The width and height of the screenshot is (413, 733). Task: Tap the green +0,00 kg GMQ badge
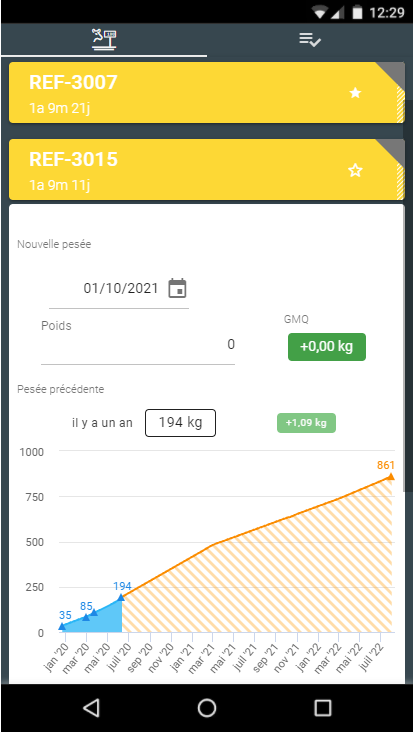click(327, 347)
